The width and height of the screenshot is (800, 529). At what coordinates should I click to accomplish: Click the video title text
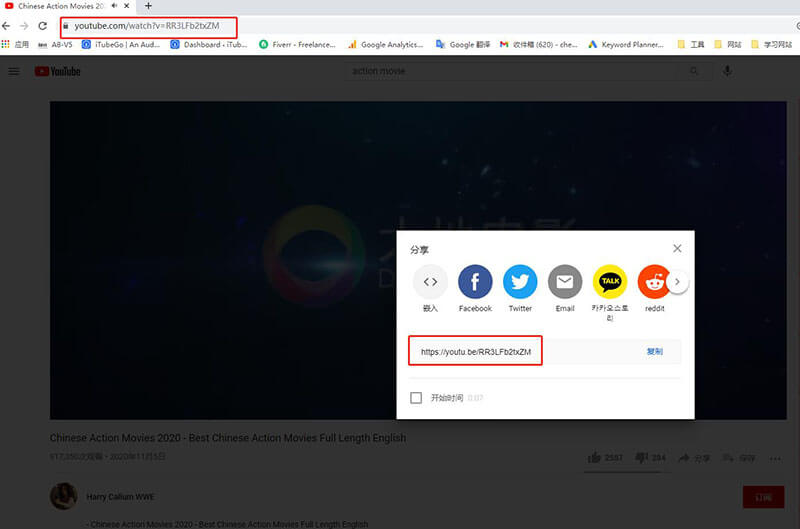click(228, 438)
